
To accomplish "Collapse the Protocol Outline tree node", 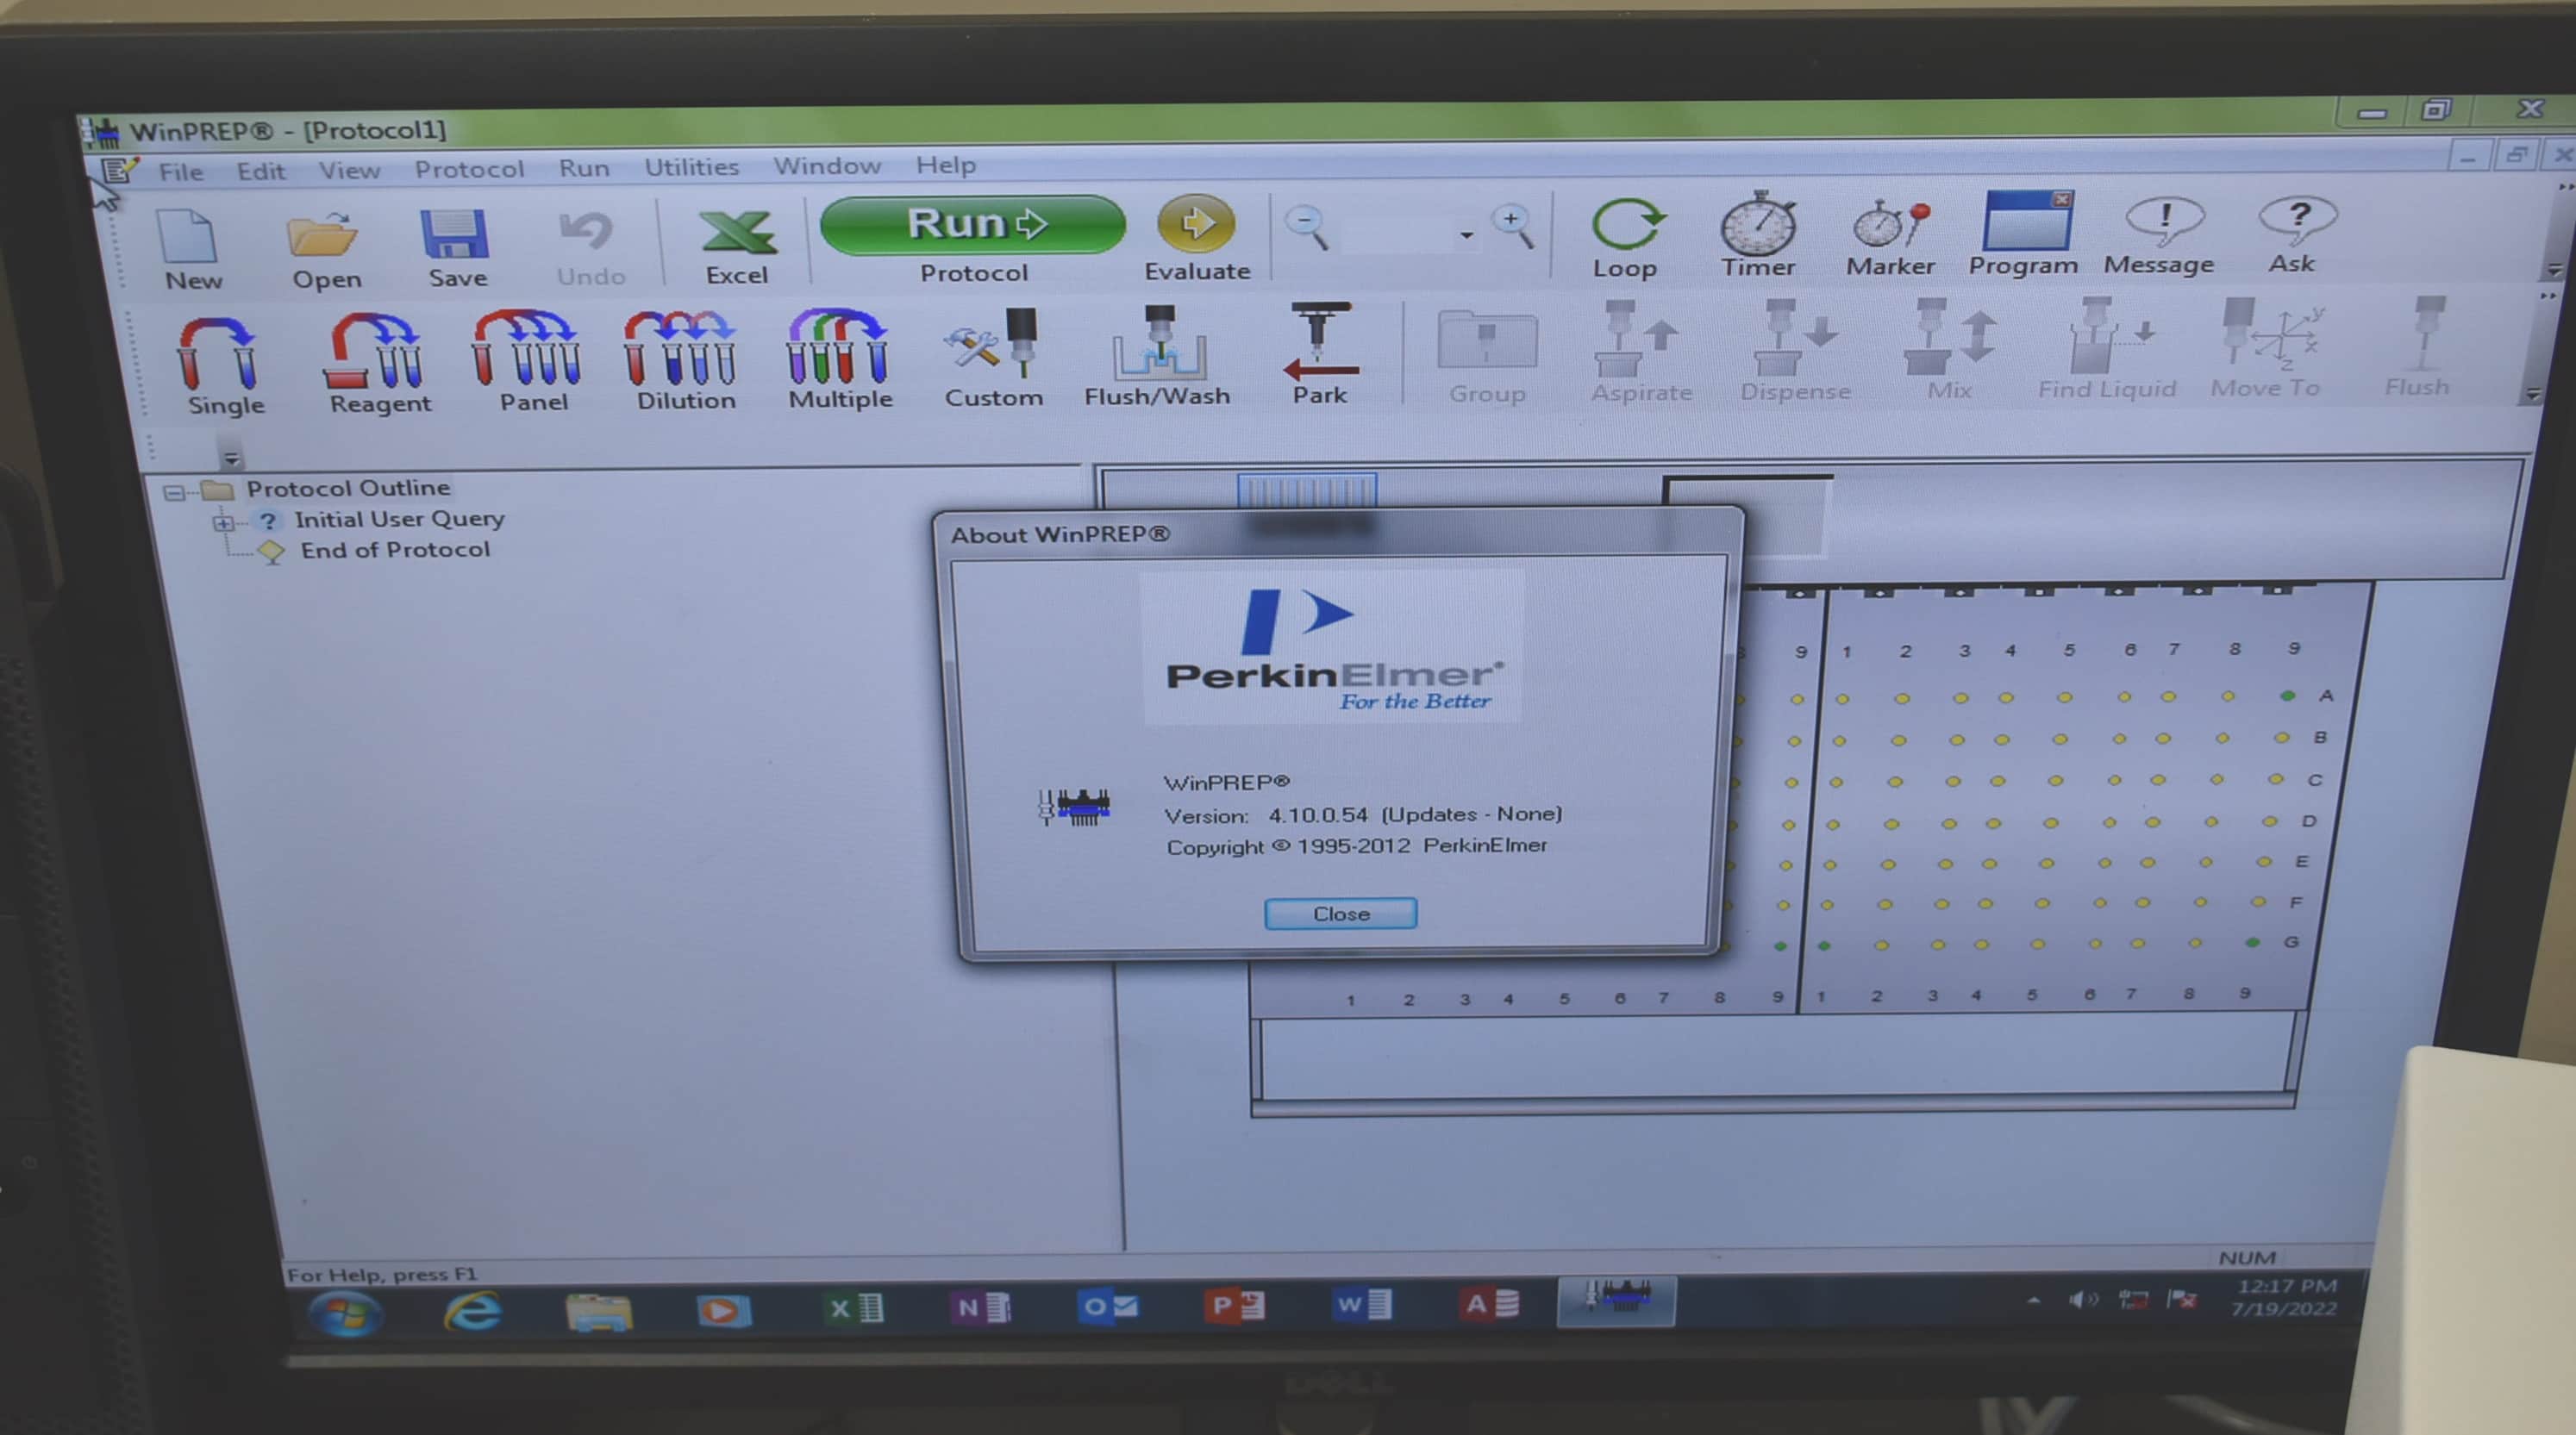I will (x=173, y=492).
